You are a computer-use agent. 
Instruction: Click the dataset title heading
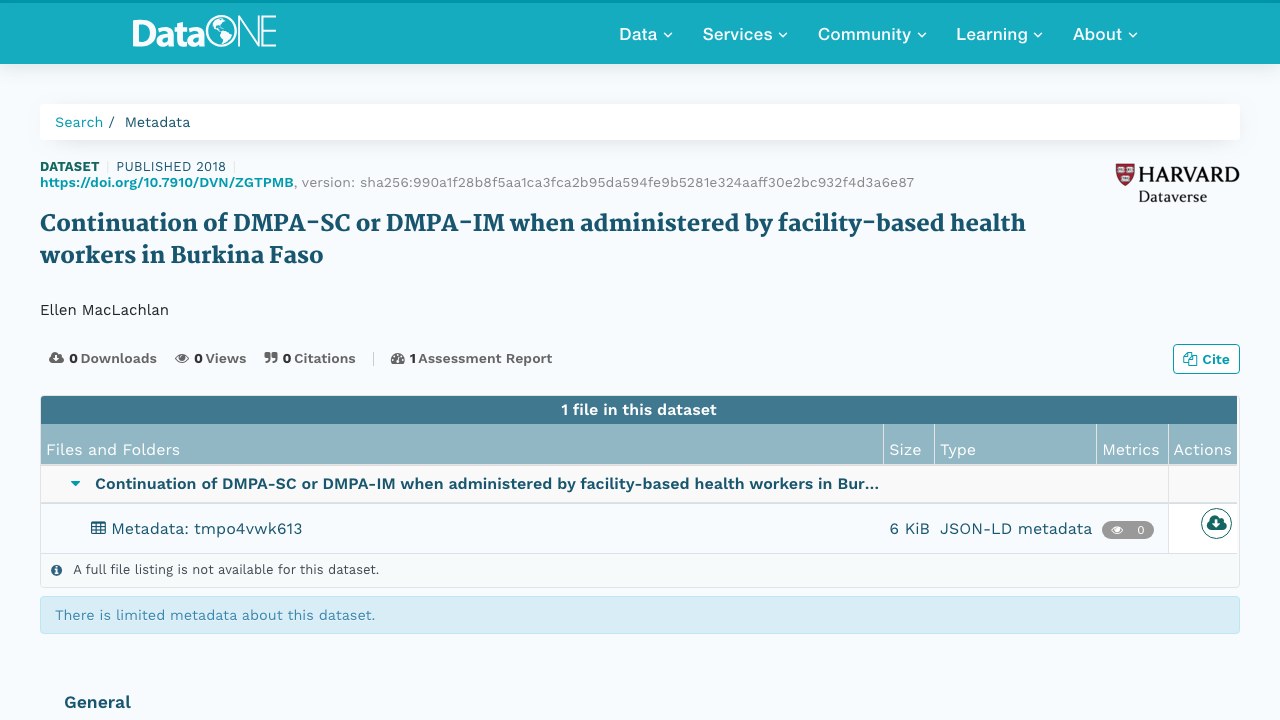click(x=533, y=239)
